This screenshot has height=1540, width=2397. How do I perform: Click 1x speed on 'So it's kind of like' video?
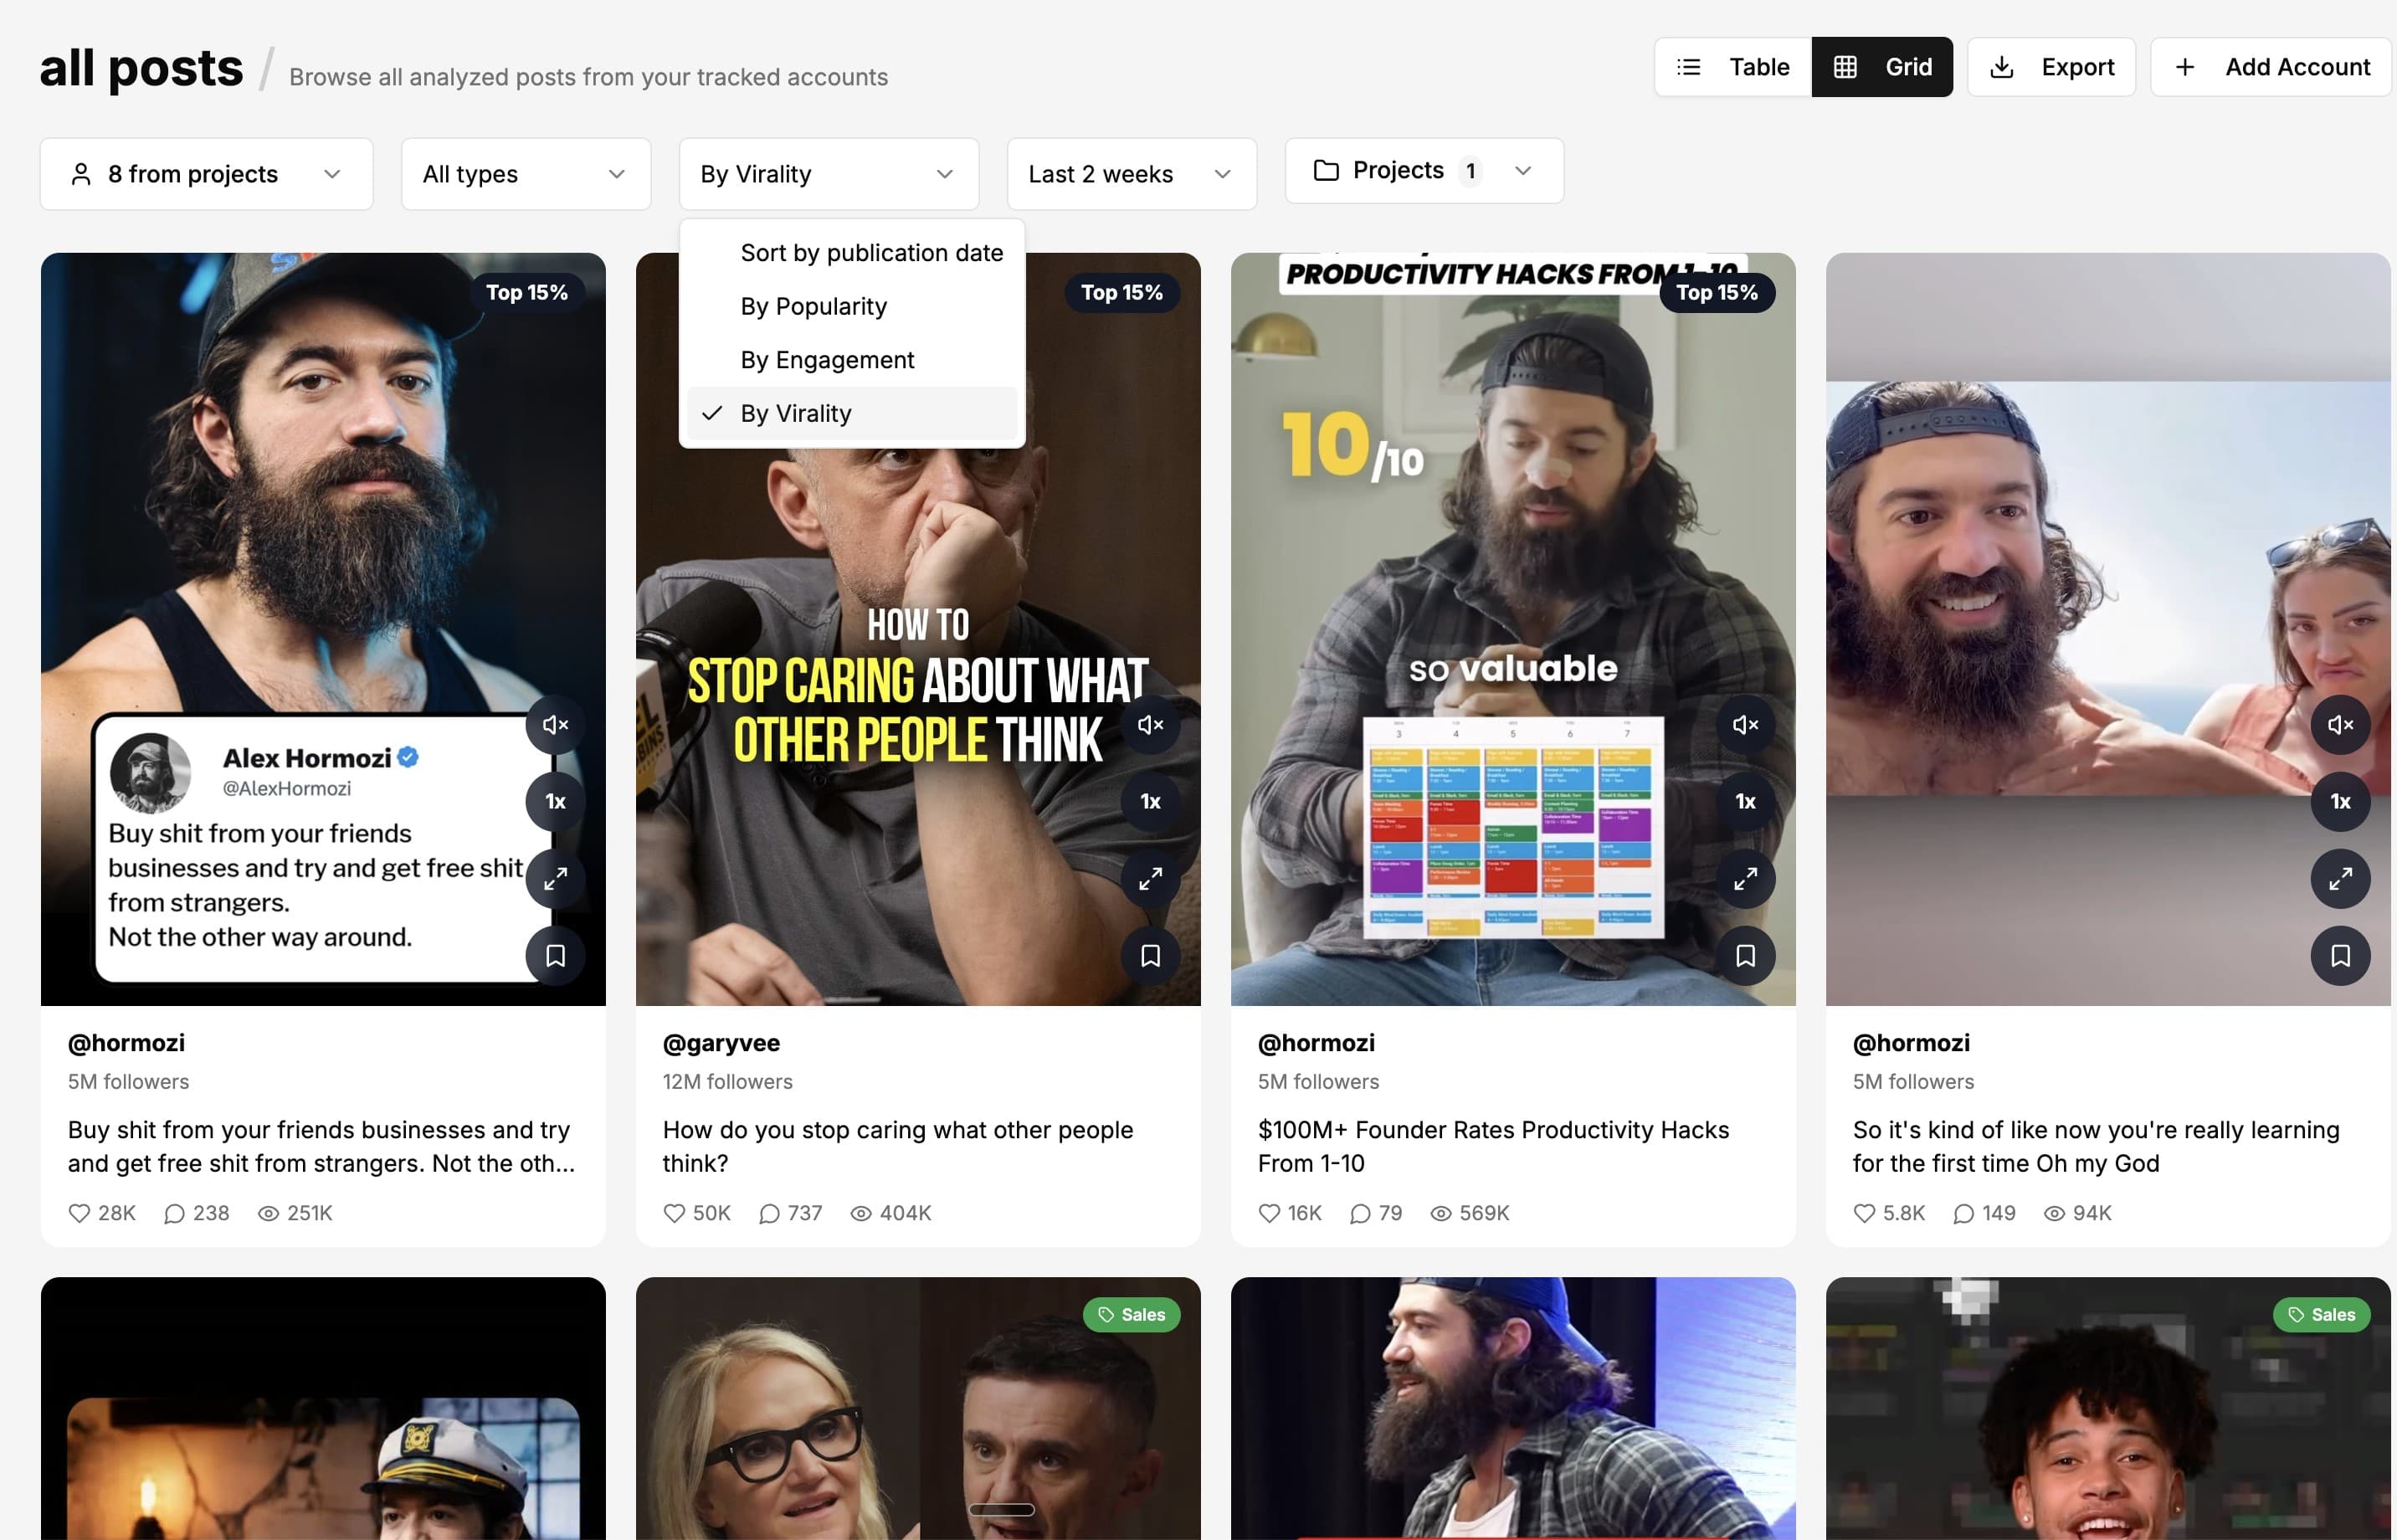tap(2340, 801)
